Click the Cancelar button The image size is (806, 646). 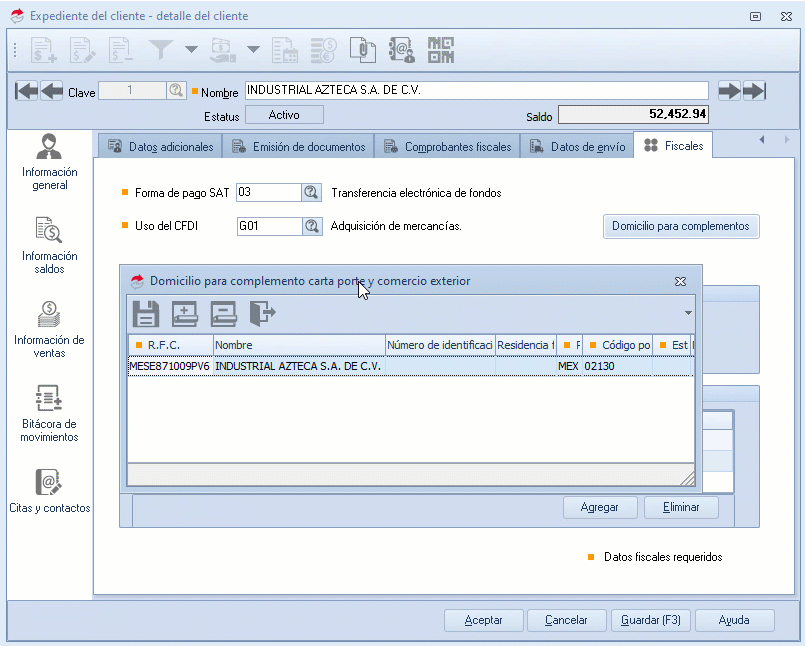(x=566, y=620)
